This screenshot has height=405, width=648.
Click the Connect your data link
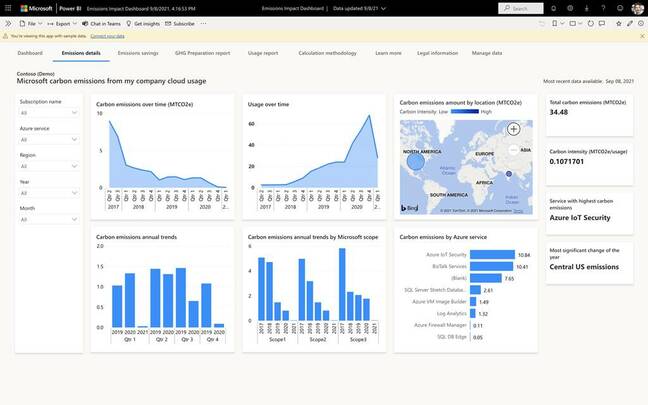tap(108, 36)
